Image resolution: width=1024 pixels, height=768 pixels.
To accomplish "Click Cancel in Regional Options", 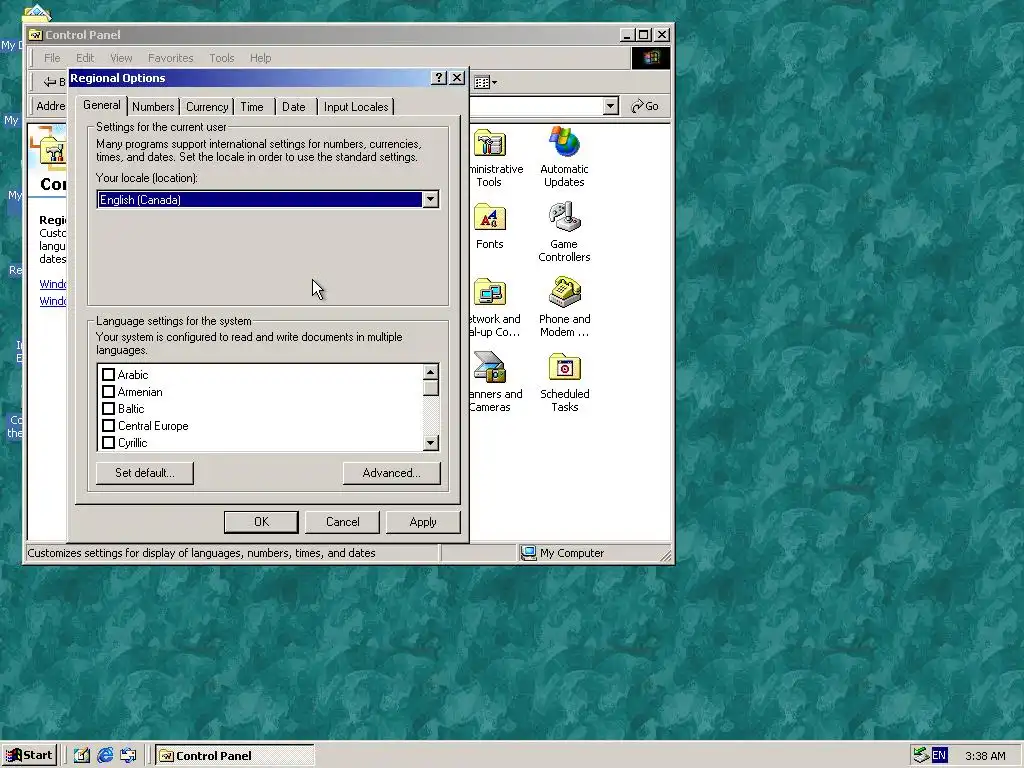I will coord(342,522).
